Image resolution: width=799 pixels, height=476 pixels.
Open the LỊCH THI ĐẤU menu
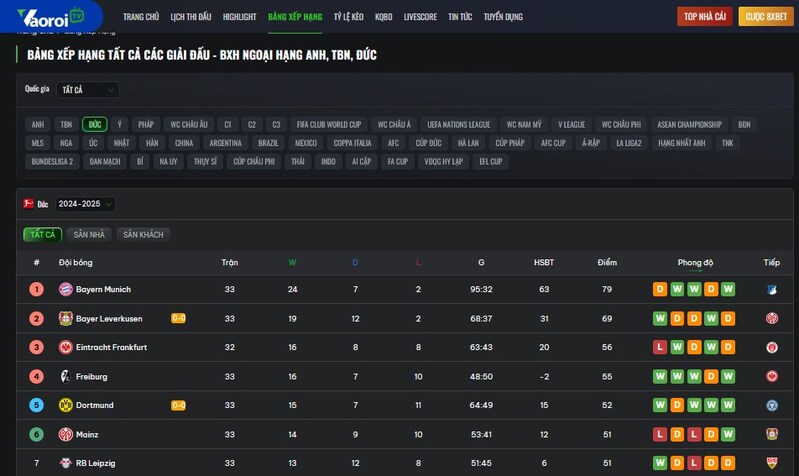(191, 17)
